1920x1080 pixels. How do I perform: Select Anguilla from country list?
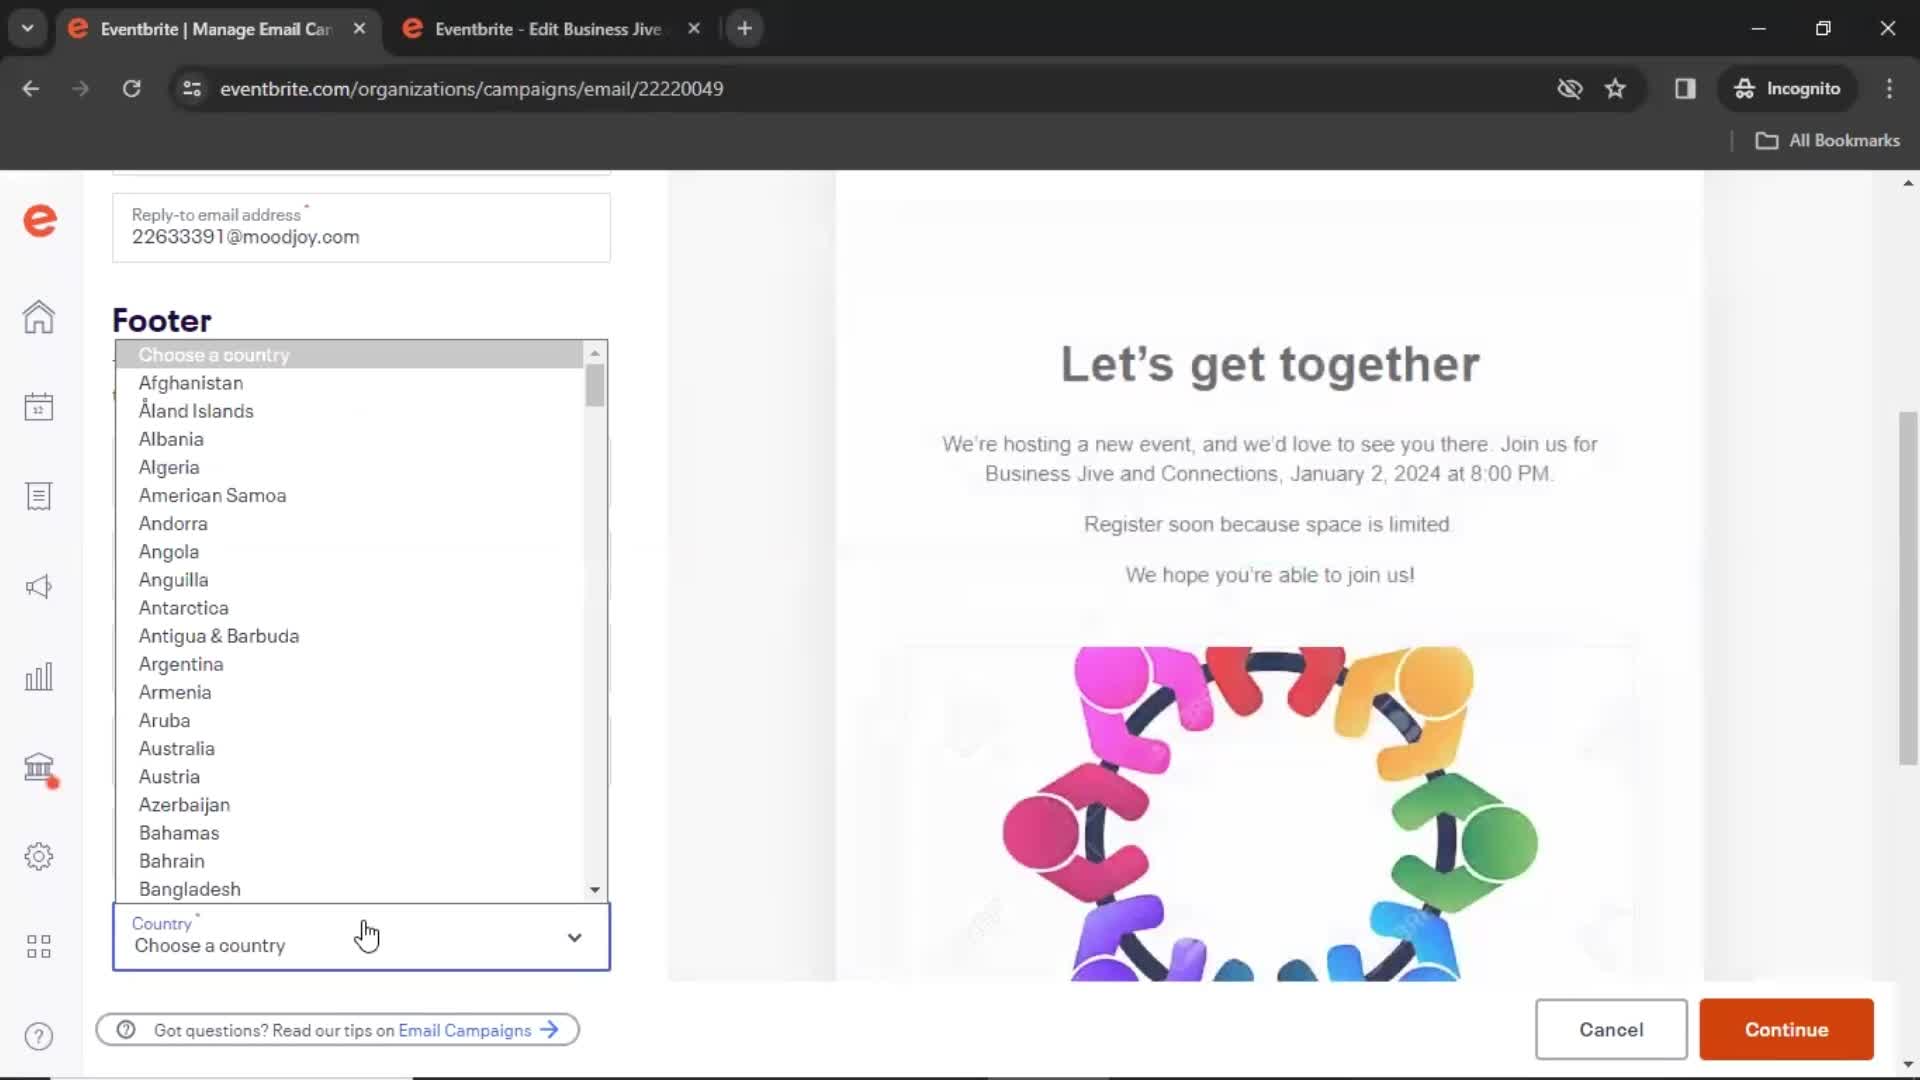(x=349, y=580)
